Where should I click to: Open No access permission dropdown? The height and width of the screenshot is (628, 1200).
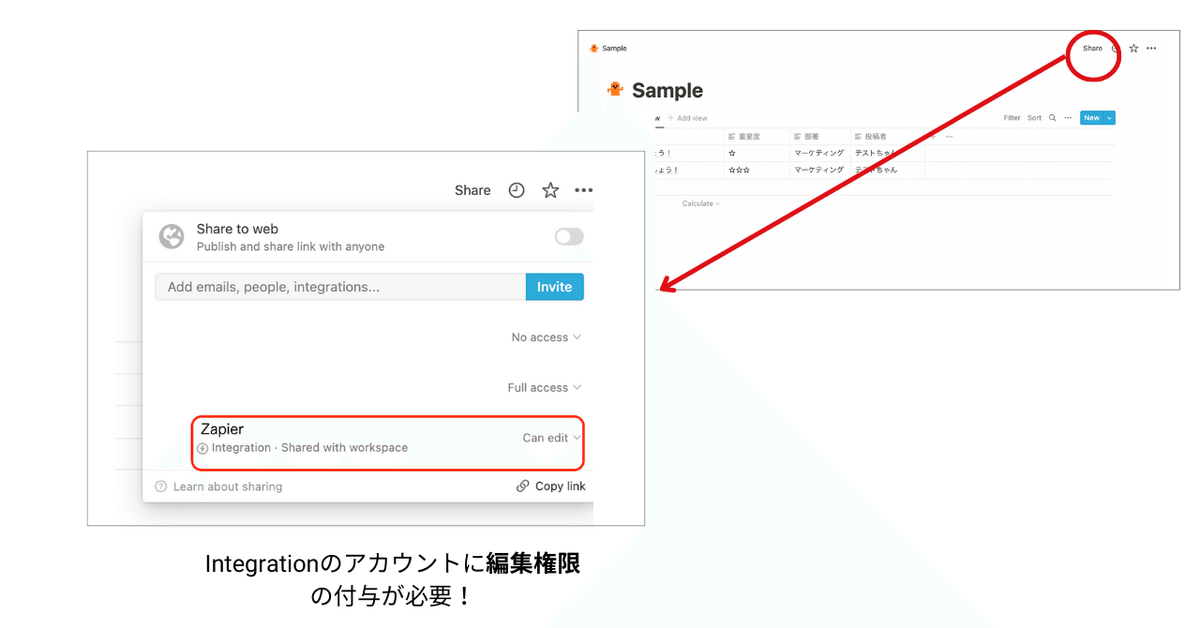tap(546, 338)
